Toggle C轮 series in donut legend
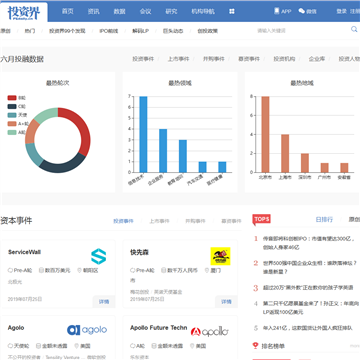The height and width of the screenshot is (360, 360). (16, 106)
